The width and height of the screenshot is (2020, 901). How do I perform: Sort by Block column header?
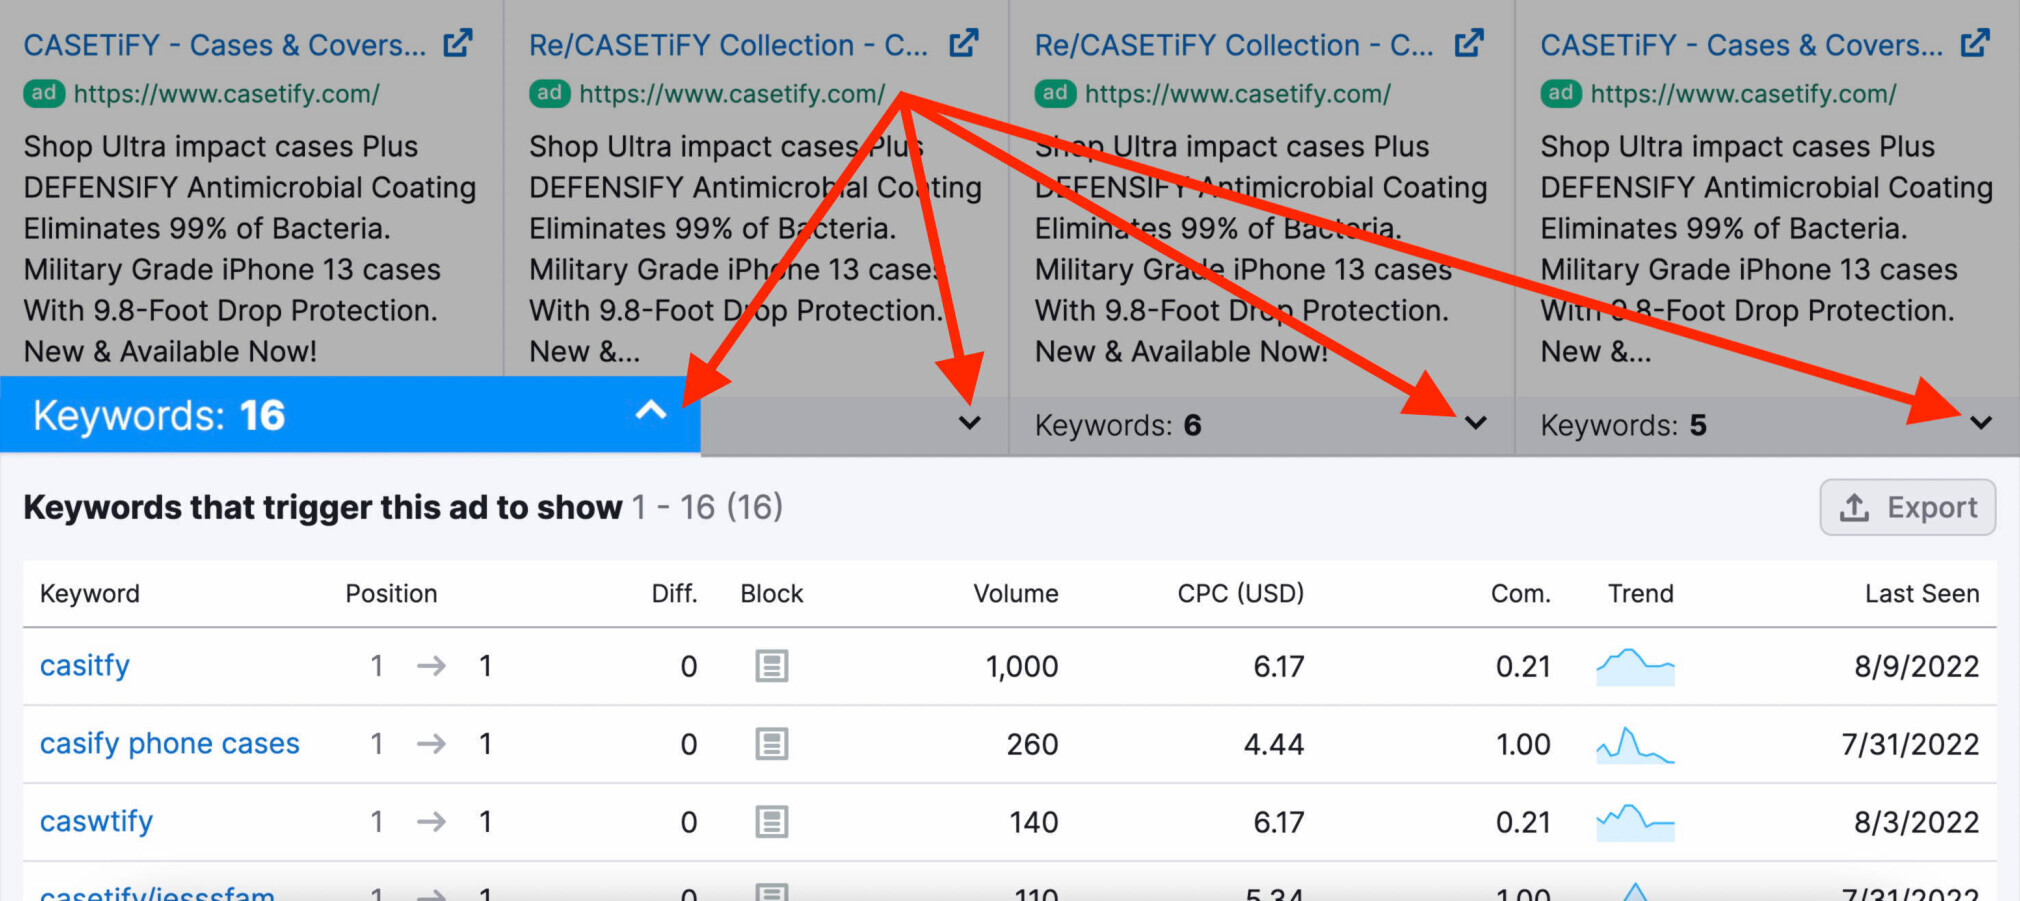[x=772, y=594]
